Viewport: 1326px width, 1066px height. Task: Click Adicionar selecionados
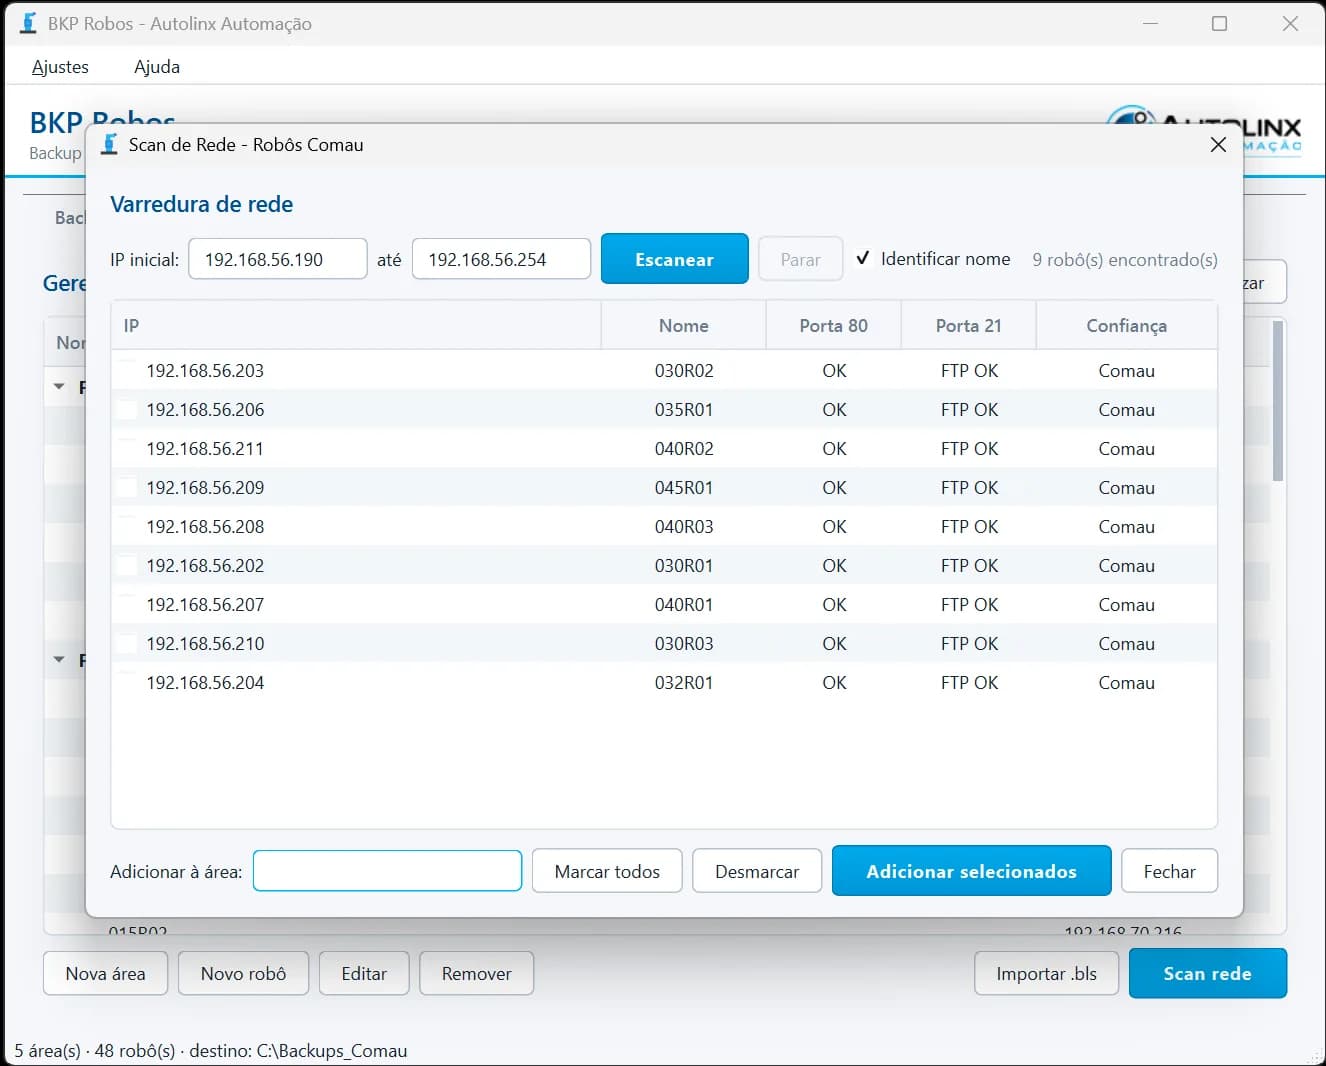pyautogui.click(x=971, y=871)
